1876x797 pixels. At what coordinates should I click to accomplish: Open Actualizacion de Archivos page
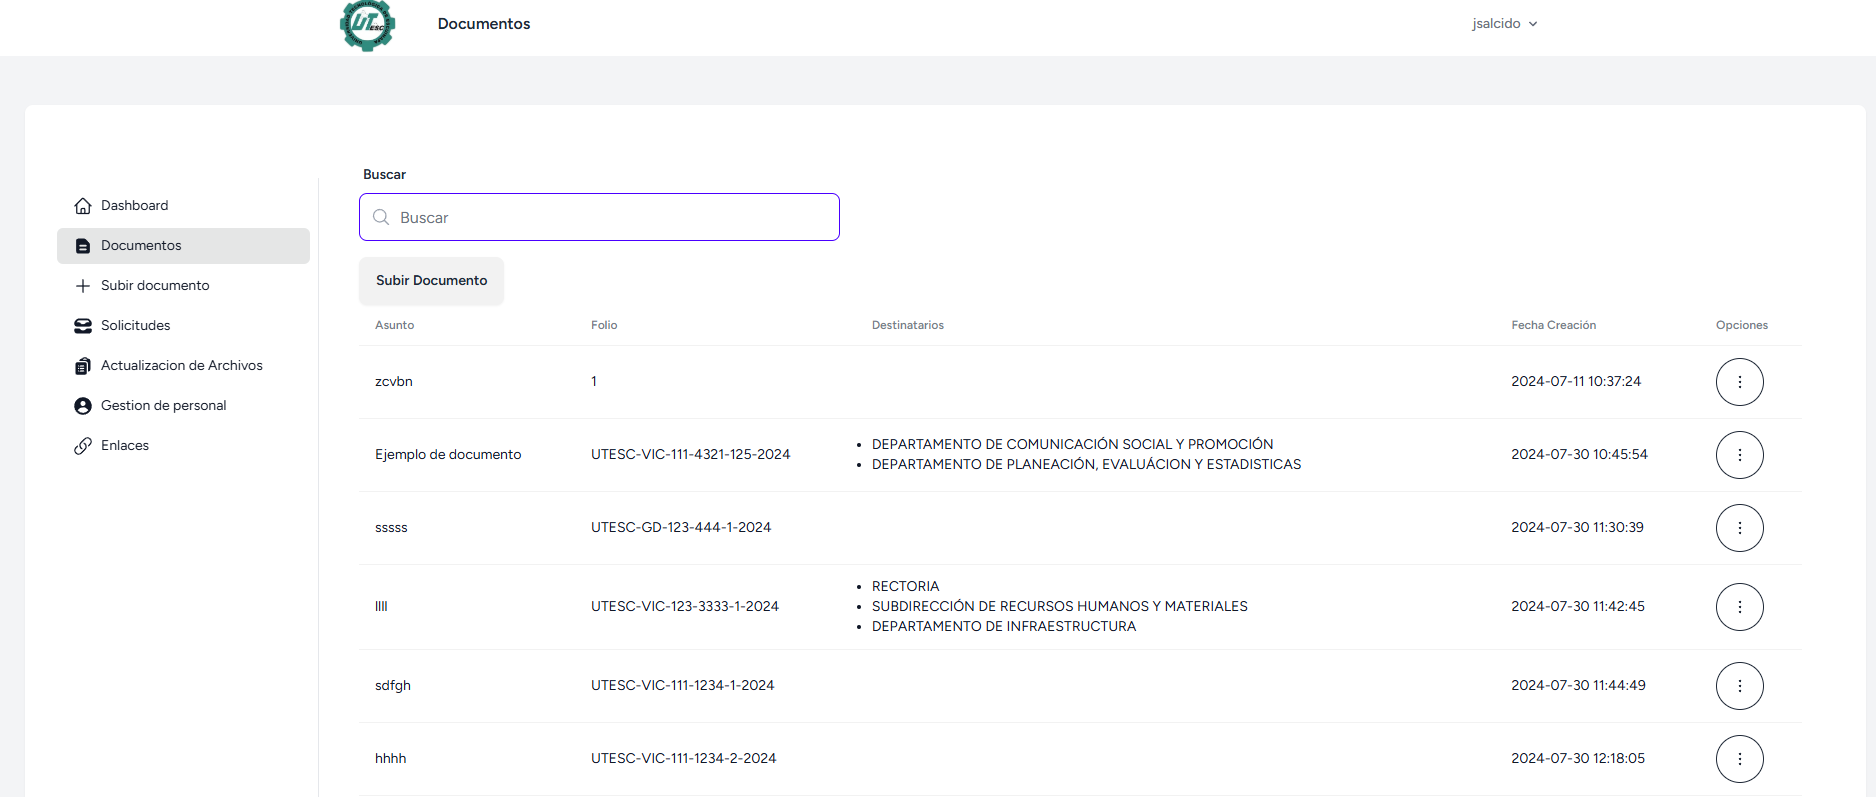(x=183, y=366)
